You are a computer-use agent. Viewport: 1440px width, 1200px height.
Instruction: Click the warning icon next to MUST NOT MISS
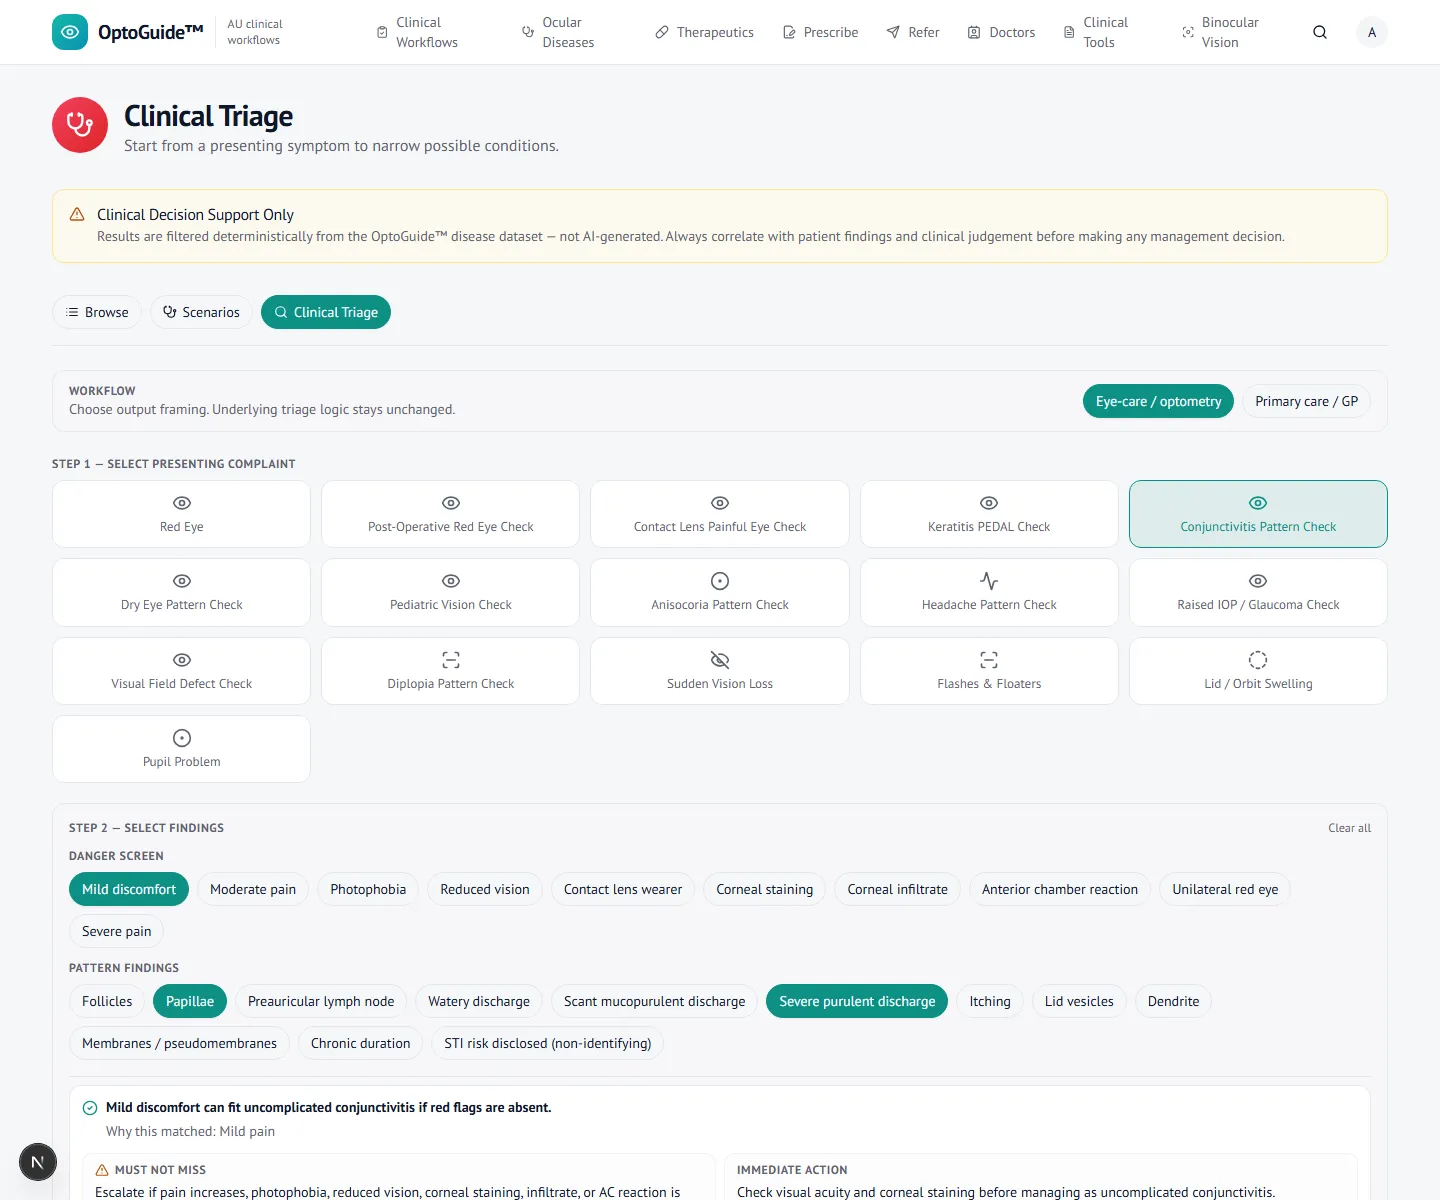102,1170
